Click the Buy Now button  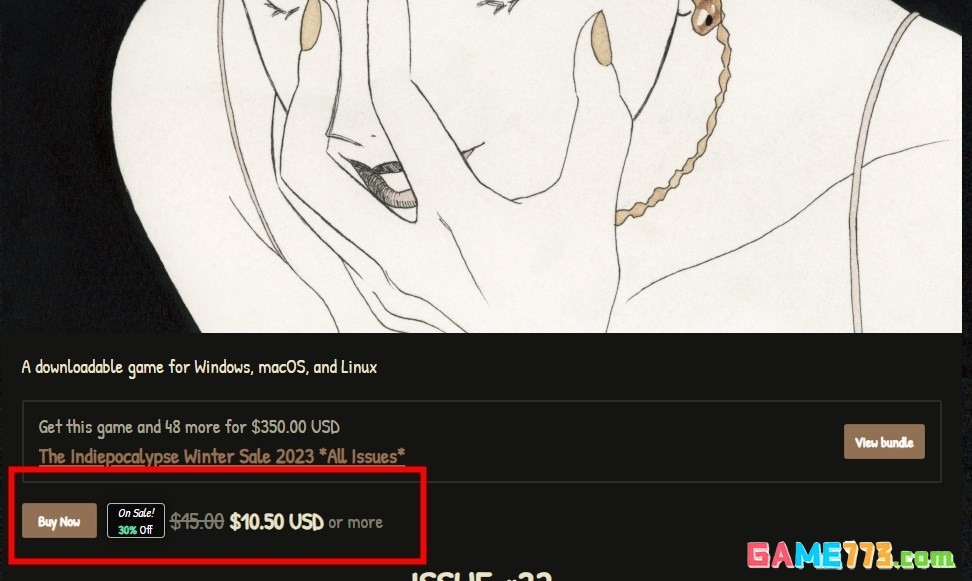60,520
